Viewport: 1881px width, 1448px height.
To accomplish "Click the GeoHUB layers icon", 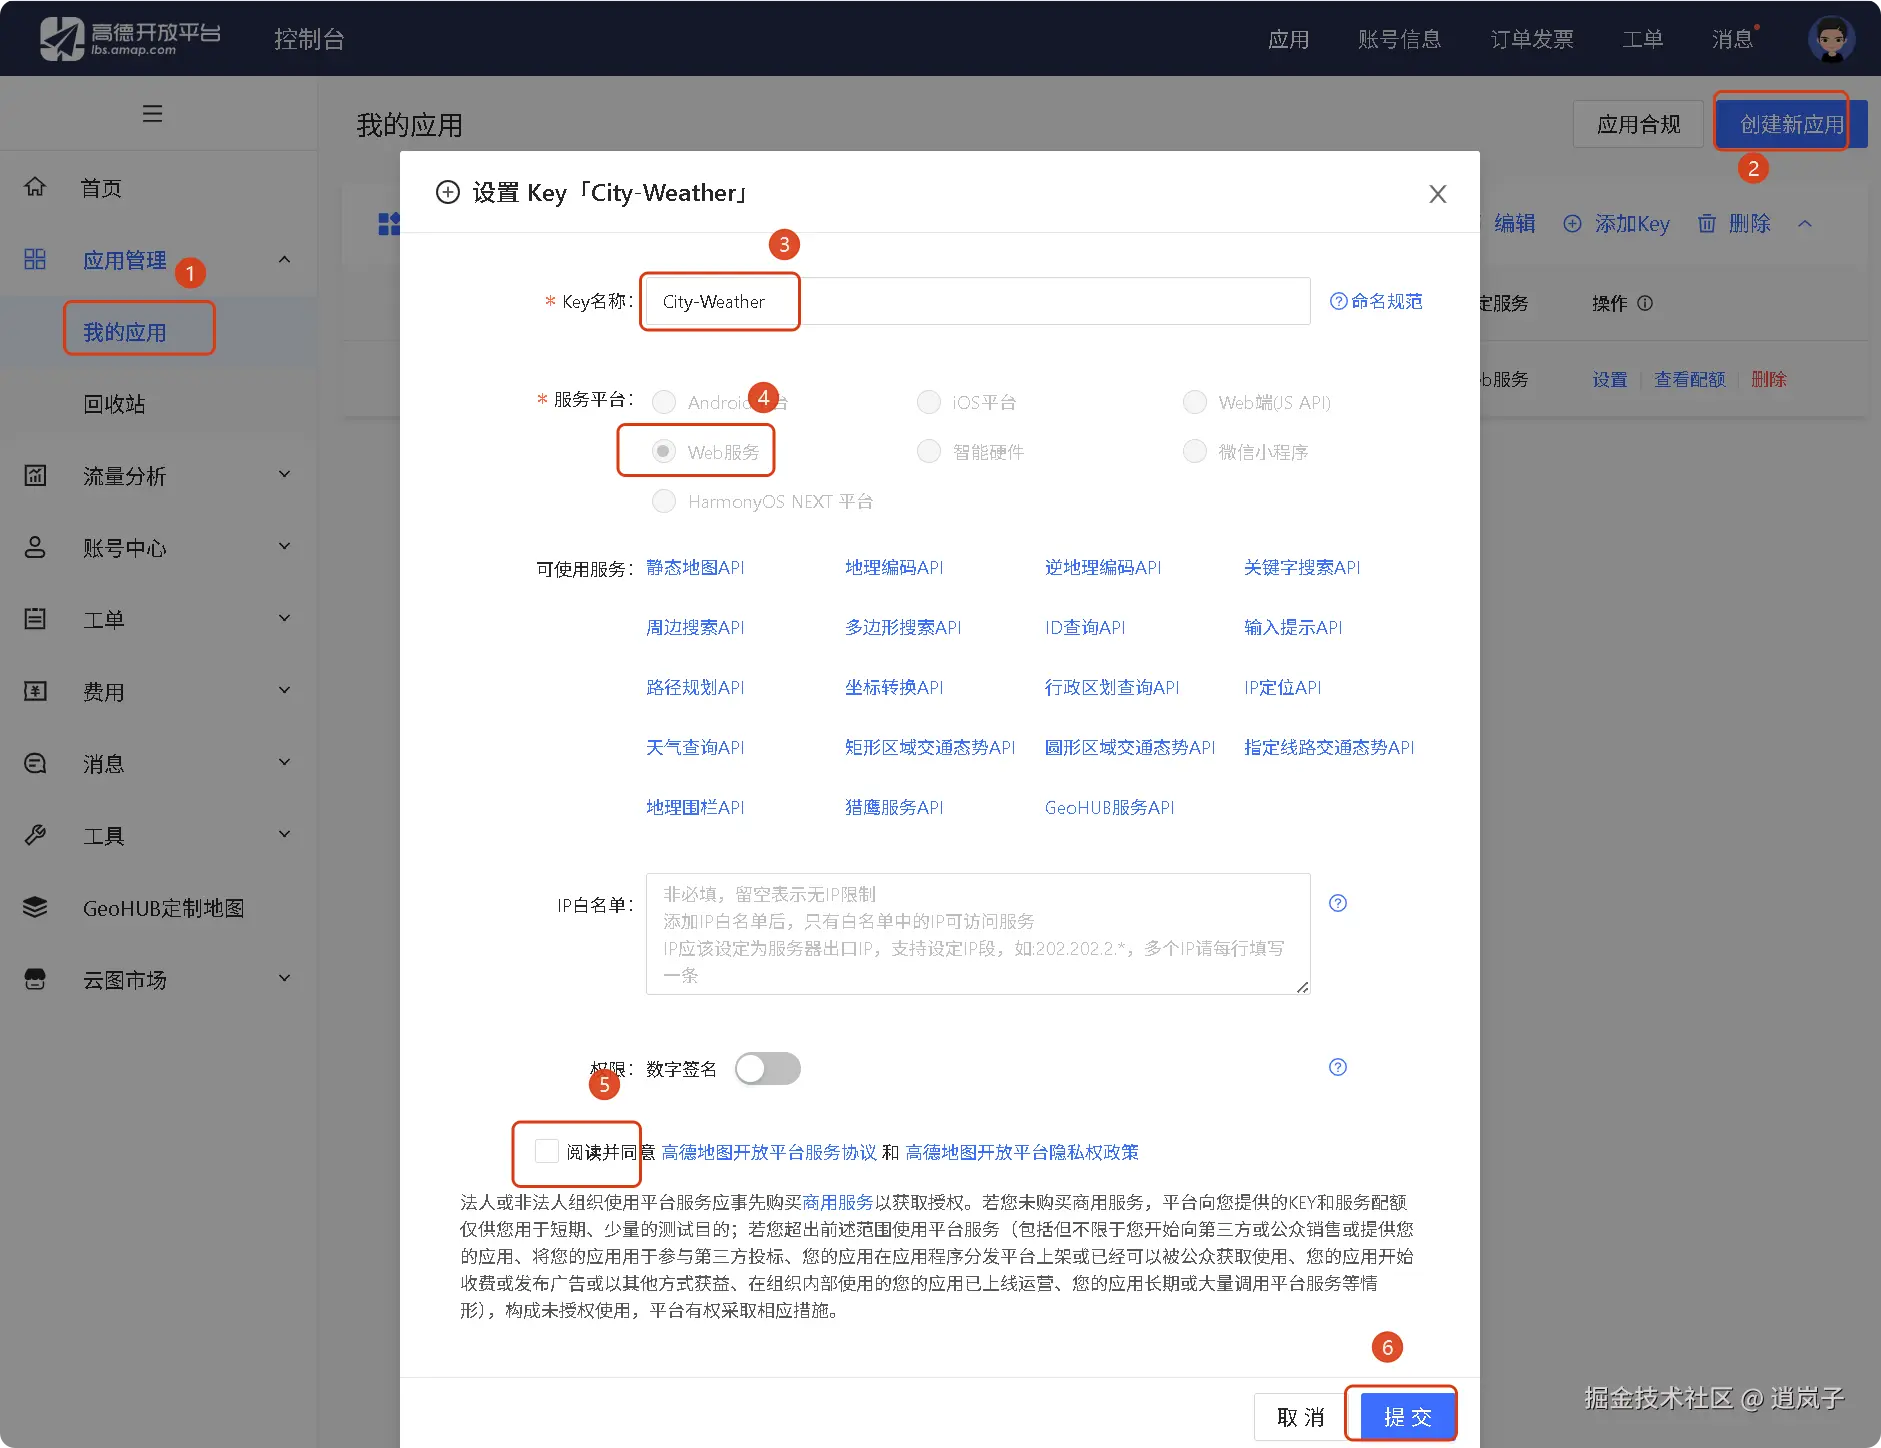I will [35, 907].
